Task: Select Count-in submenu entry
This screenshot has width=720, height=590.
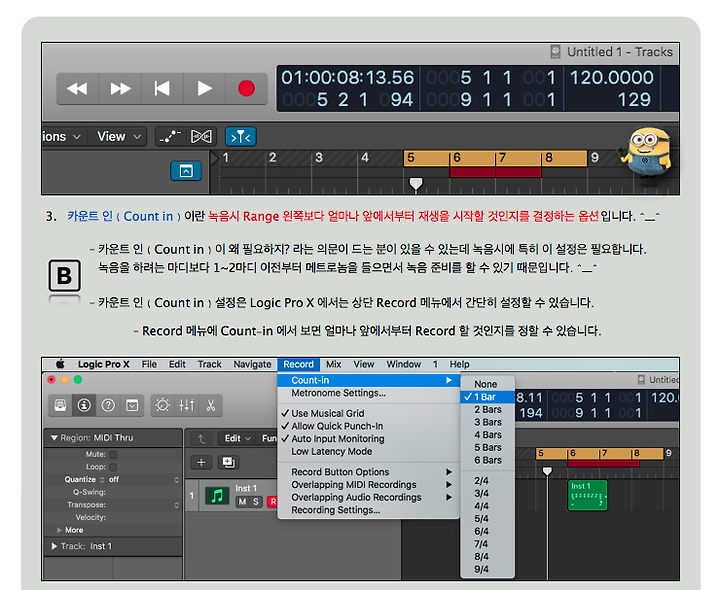Action: click(x=369, y=380)
